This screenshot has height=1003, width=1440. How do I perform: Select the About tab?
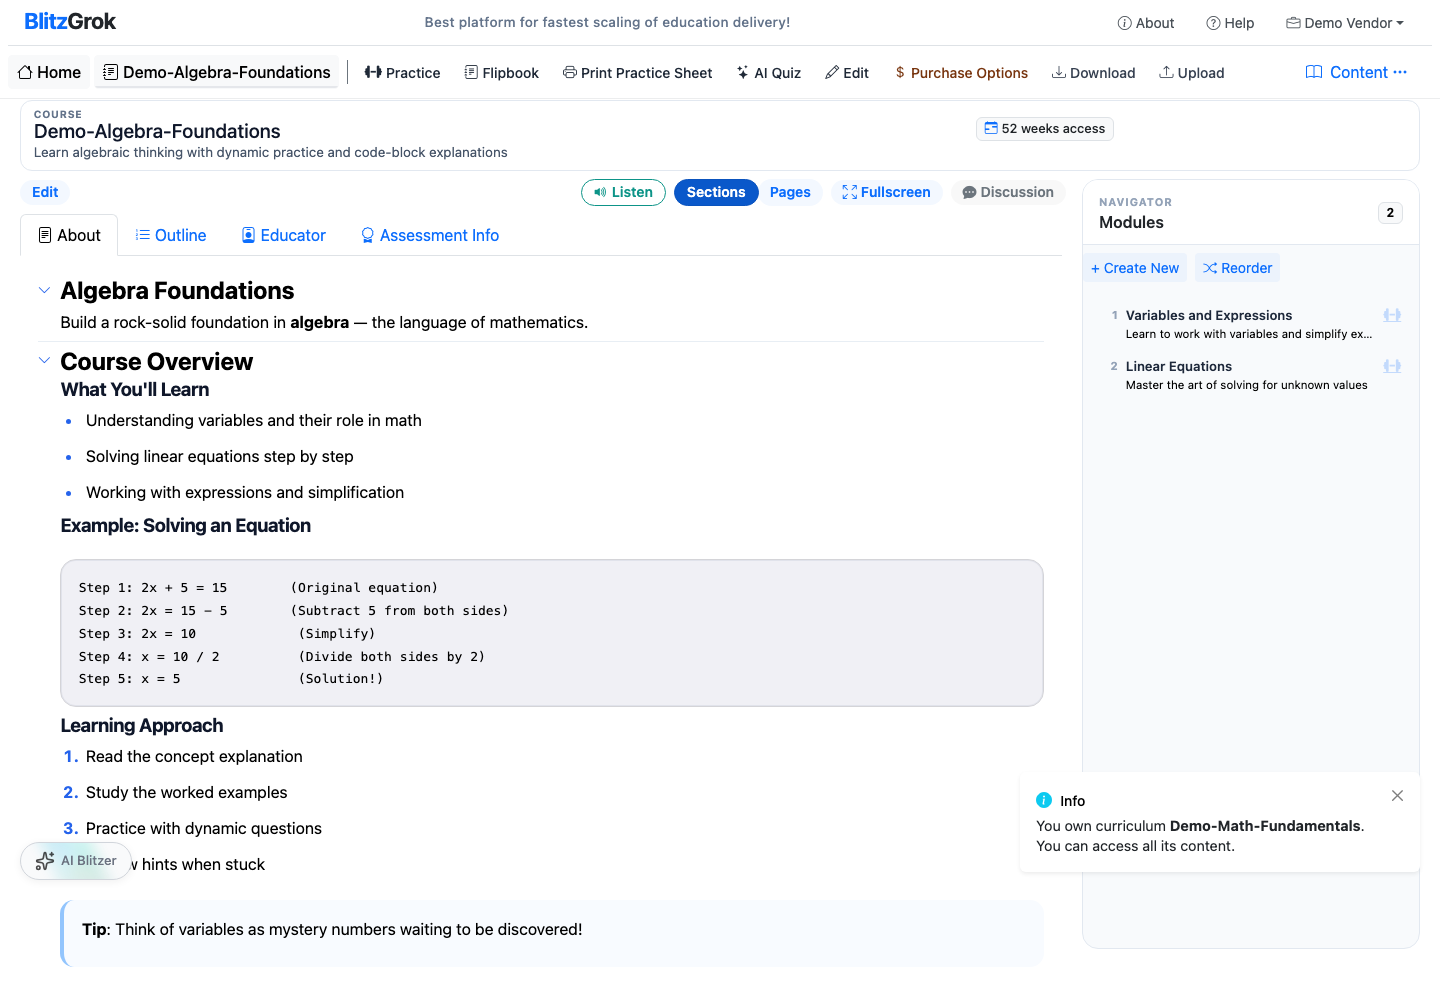(69, 235)
